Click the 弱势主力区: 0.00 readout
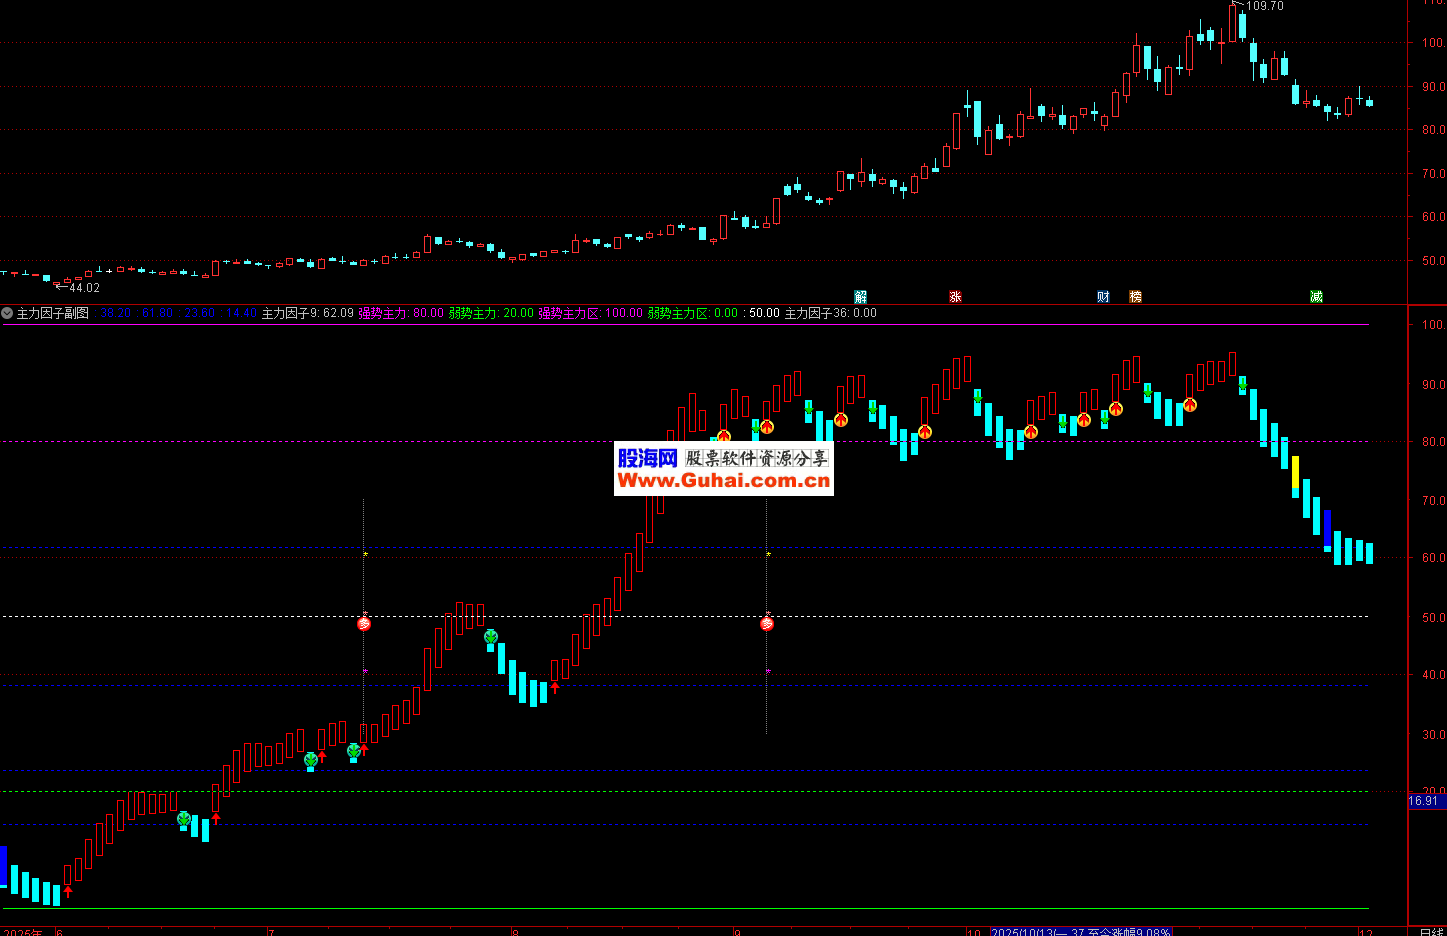The image size is (1447, 936). (692, 313)
